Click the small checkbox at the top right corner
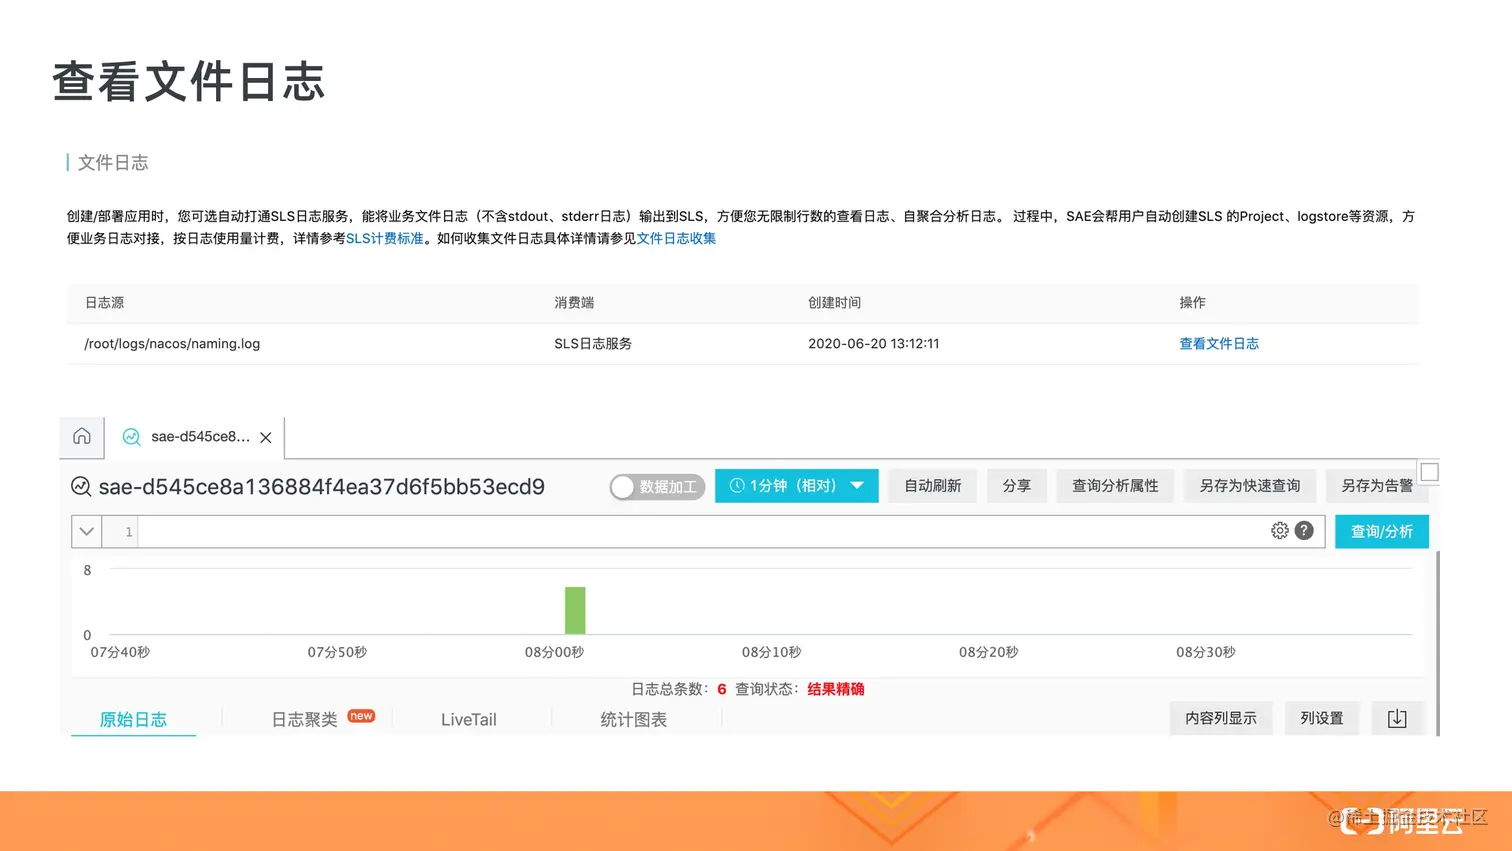Viewport: 1512px width, 851px height. [x=1428, y=471]
